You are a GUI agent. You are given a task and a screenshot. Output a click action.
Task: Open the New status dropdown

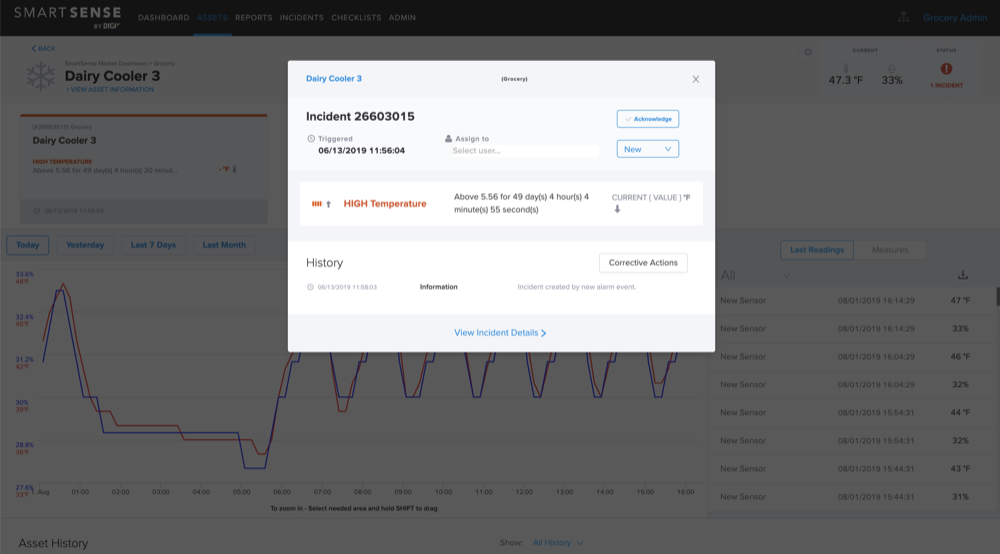pos(647,149)
